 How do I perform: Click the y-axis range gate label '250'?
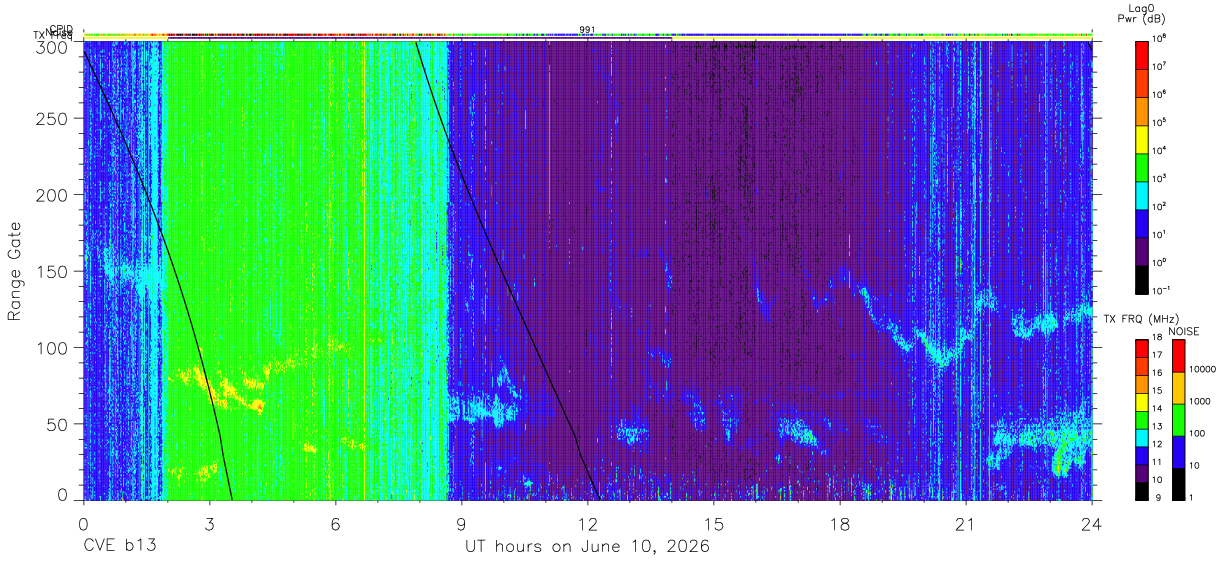click(54, 119)
